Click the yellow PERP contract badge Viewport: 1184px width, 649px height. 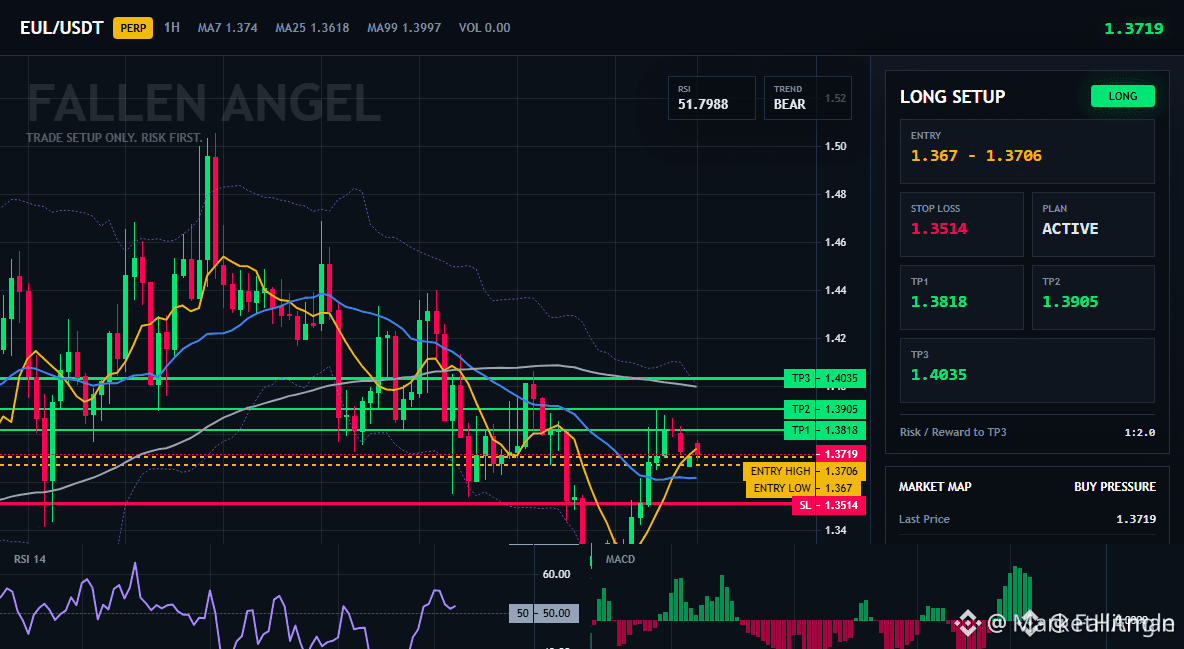tap(133, 28)
